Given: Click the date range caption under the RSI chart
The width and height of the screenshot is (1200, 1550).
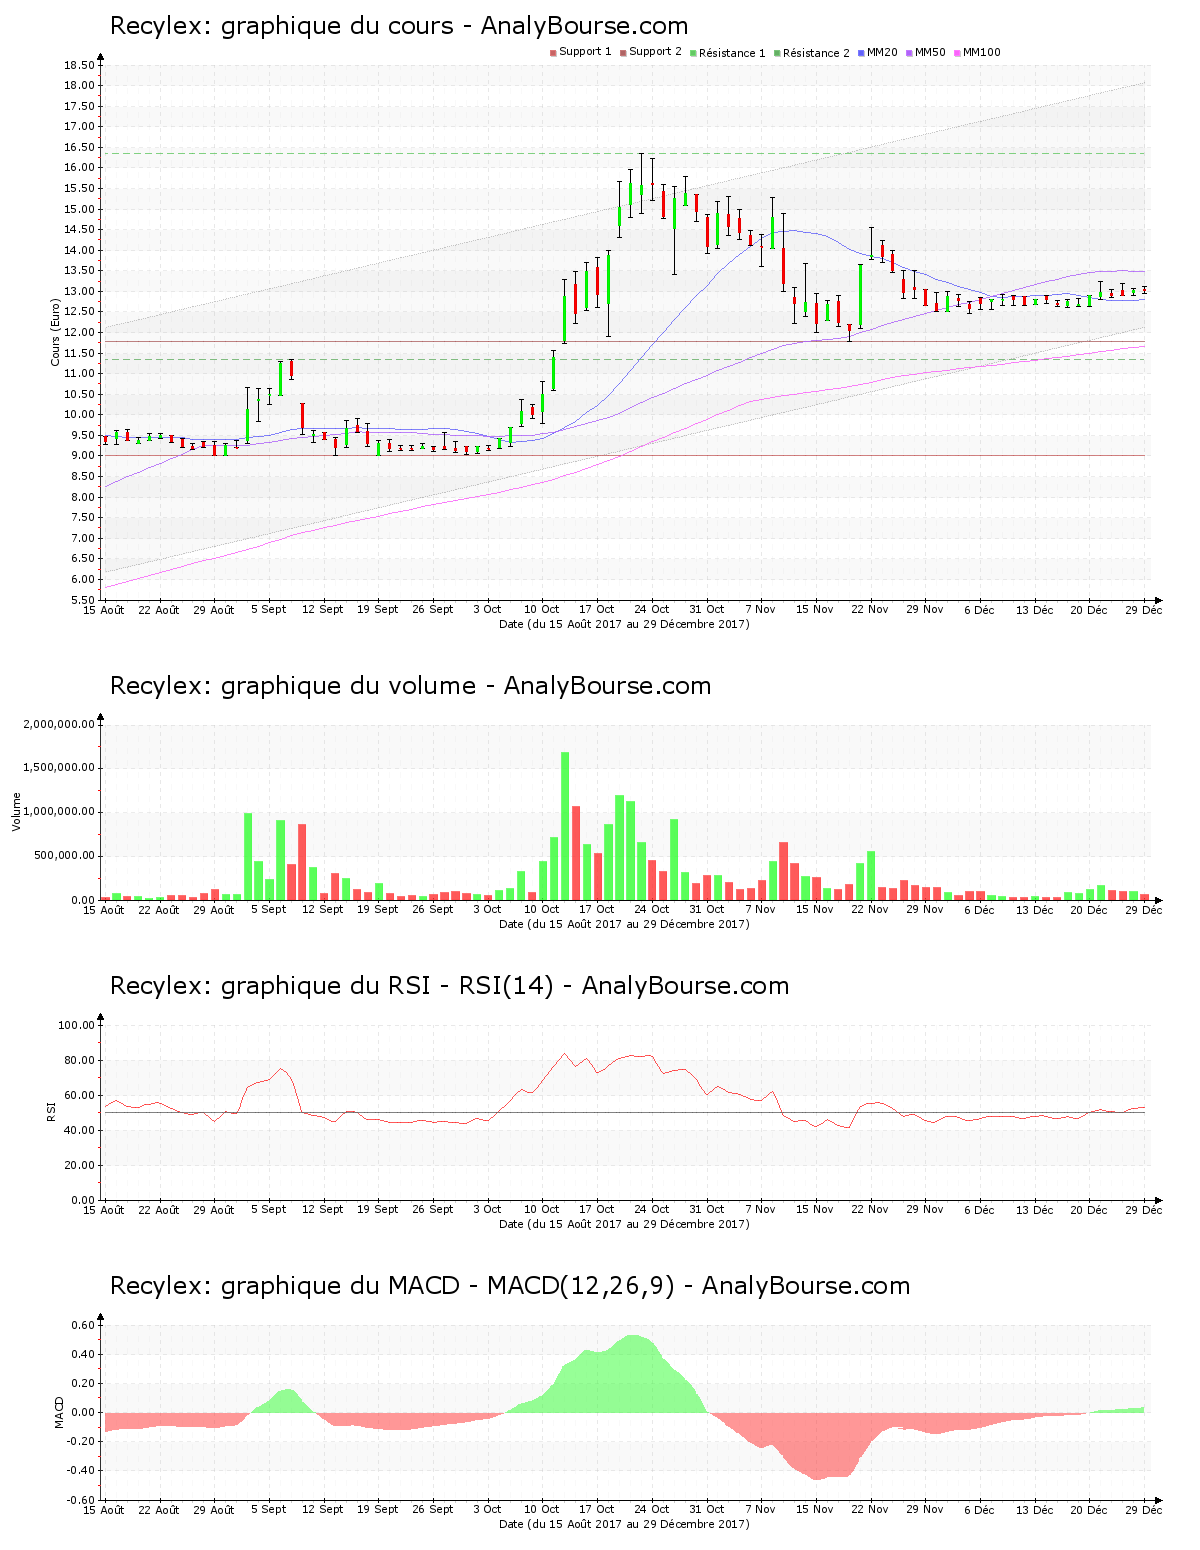Looking at the screenshot, I should pos(624,1224).
